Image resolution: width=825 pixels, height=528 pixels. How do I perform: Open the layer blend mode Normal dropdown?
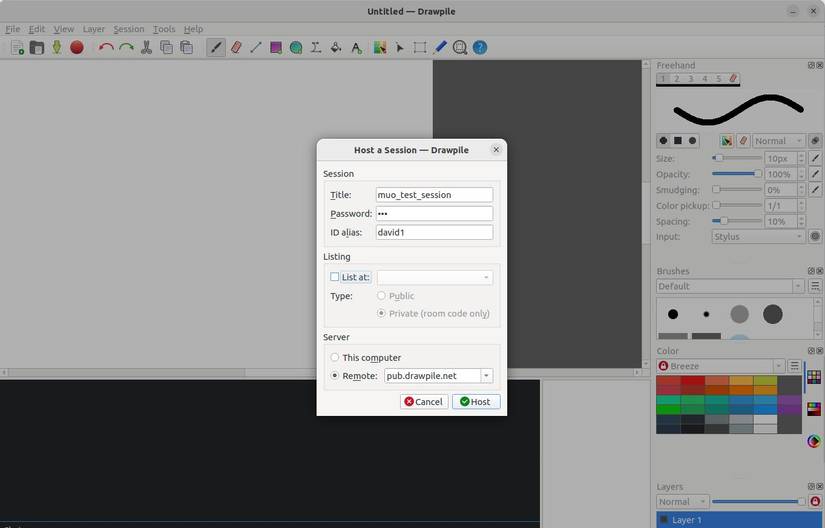coord(682,502)
